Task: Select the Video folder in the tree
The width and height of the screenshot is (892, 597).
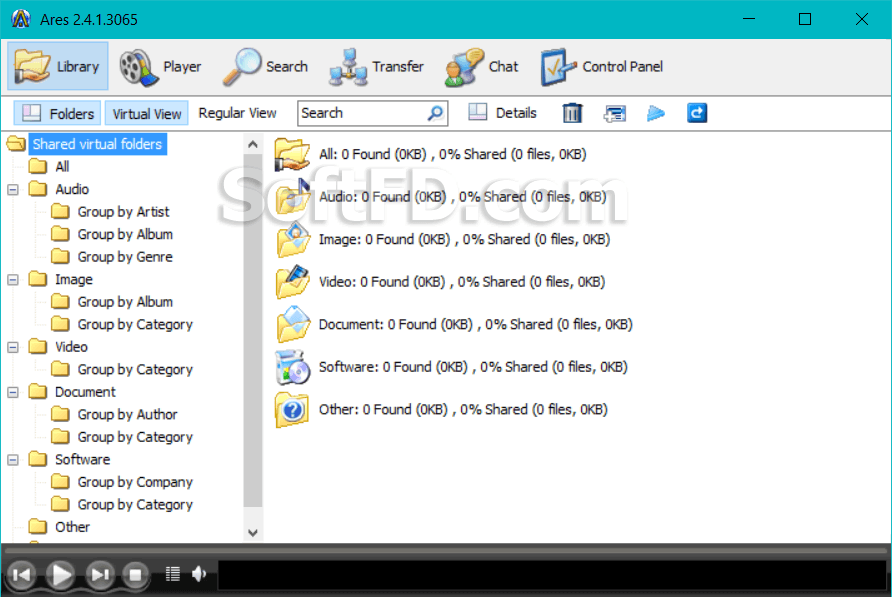Action: pos(71,347)
